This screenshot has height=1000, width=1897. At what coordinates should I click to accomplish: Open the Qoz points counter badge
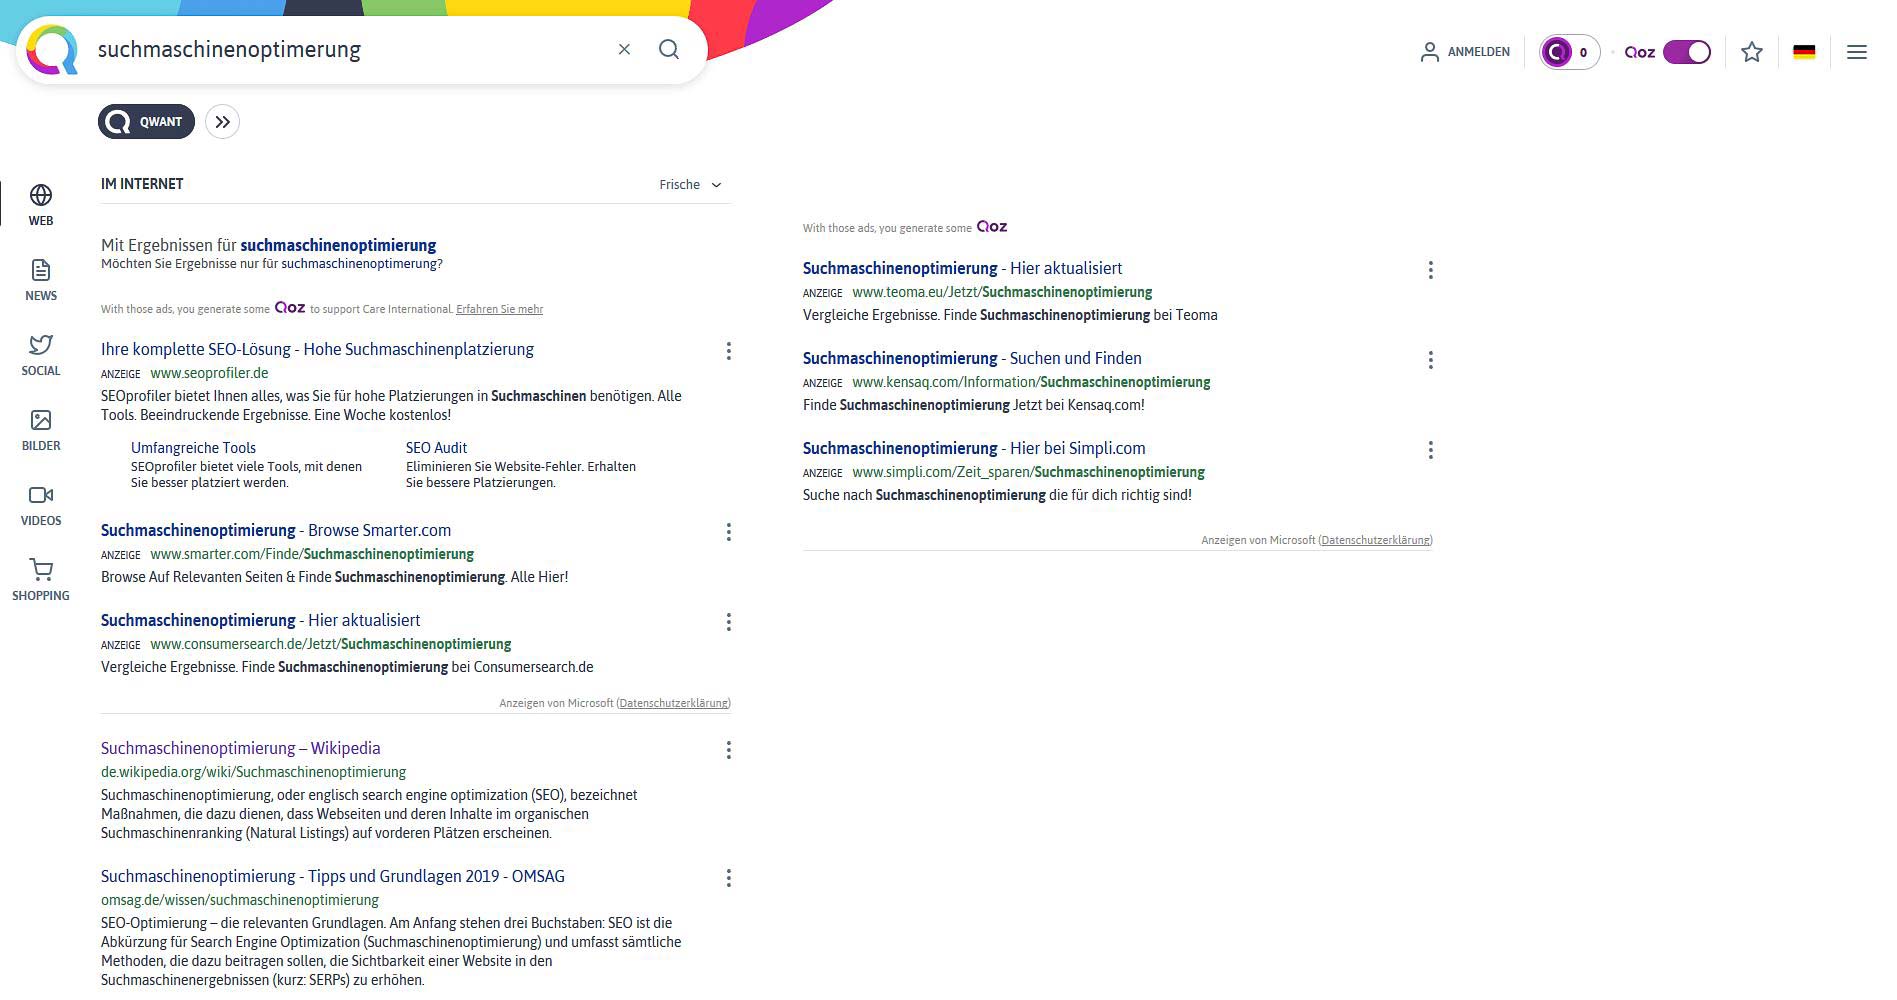(x=1569, y=52)
